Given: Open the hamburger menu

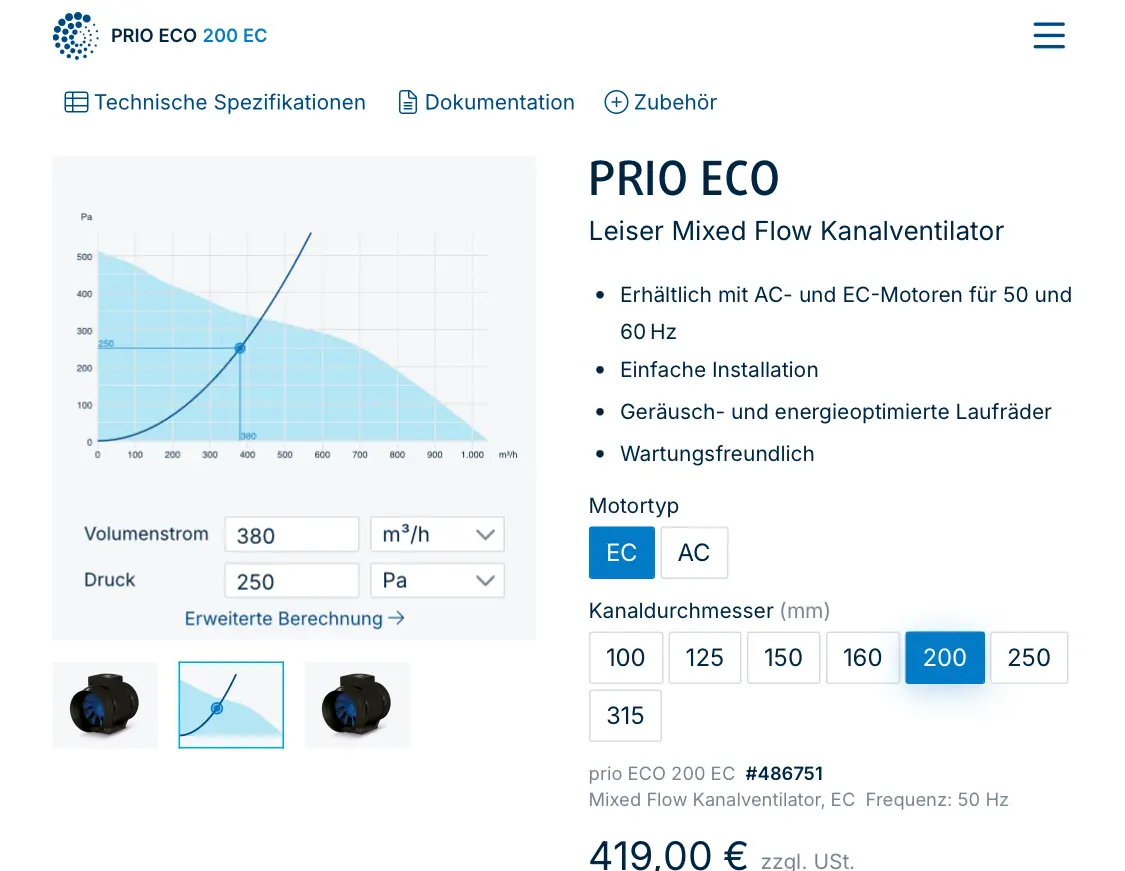Looking at the screenshot, I should (1049, 36).
